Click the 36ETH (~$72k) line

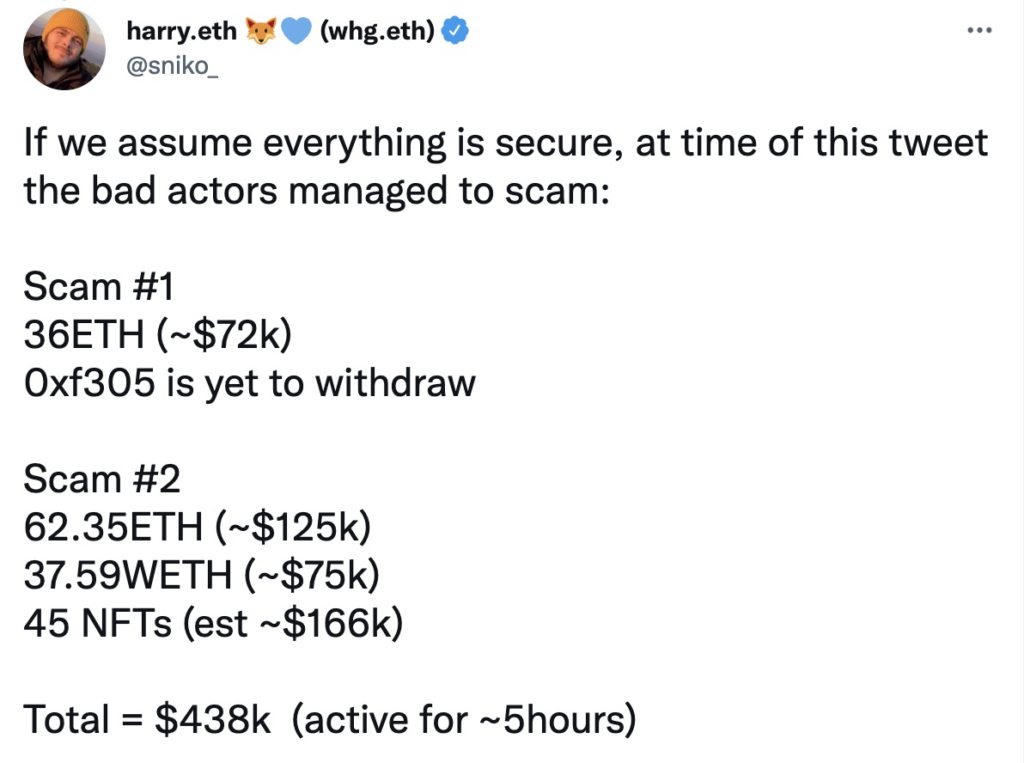pos(157,335)
